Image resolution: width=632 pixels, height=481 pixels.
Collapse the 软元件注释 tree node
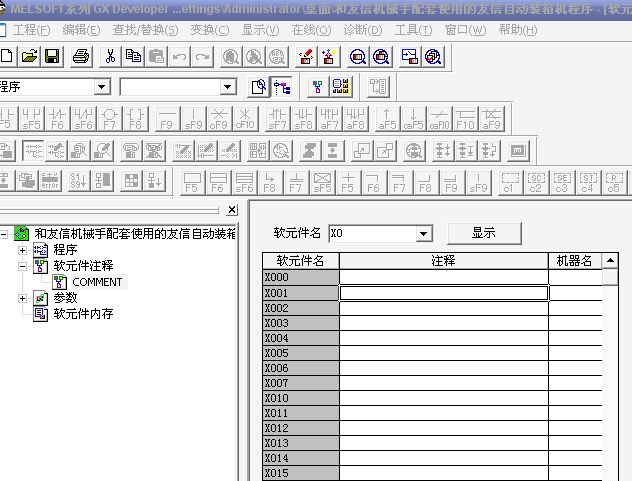tap(23, 266)
